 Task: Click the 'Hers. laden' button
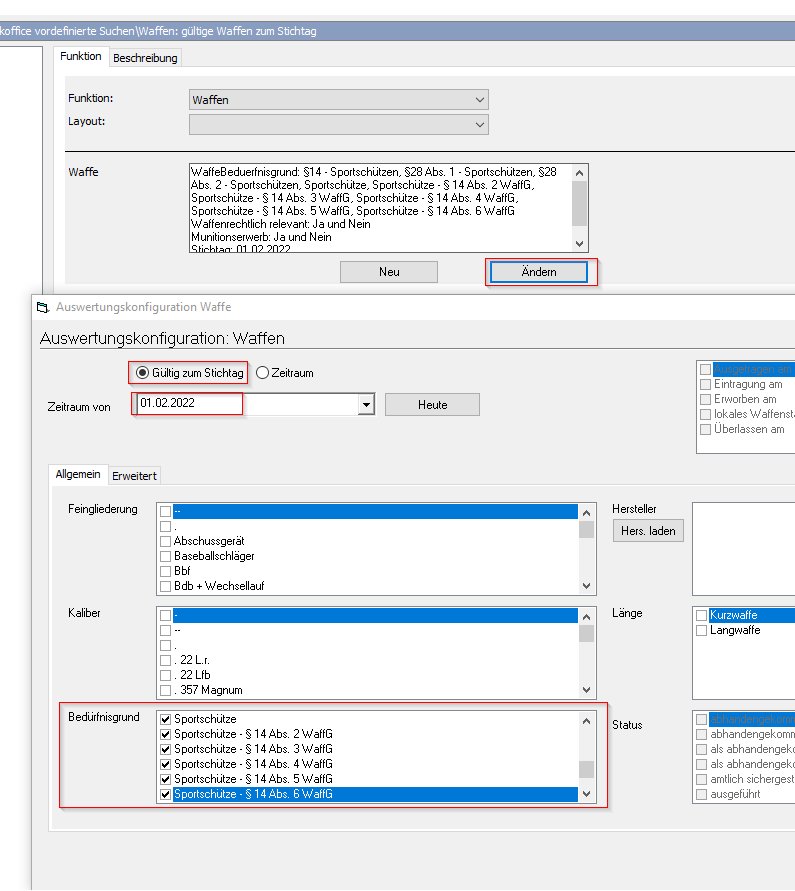(648, 531)
